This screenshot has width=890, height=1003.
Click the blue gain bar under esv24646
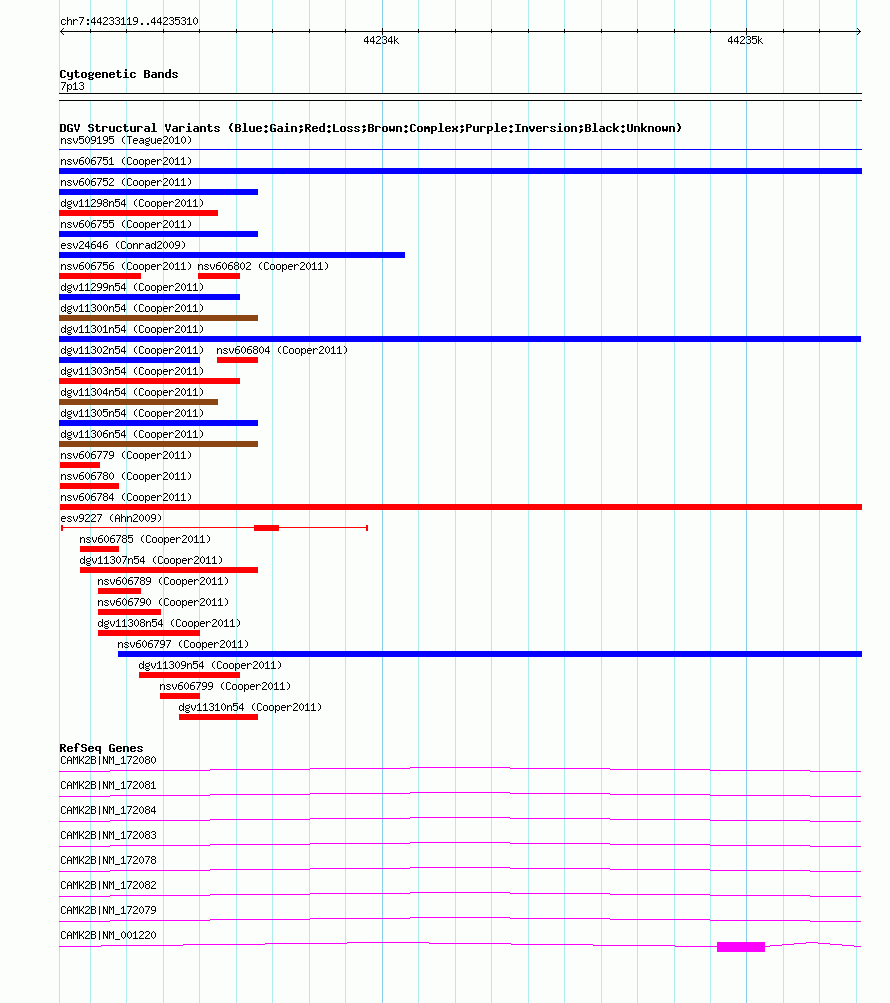click(x=232, y=255)
